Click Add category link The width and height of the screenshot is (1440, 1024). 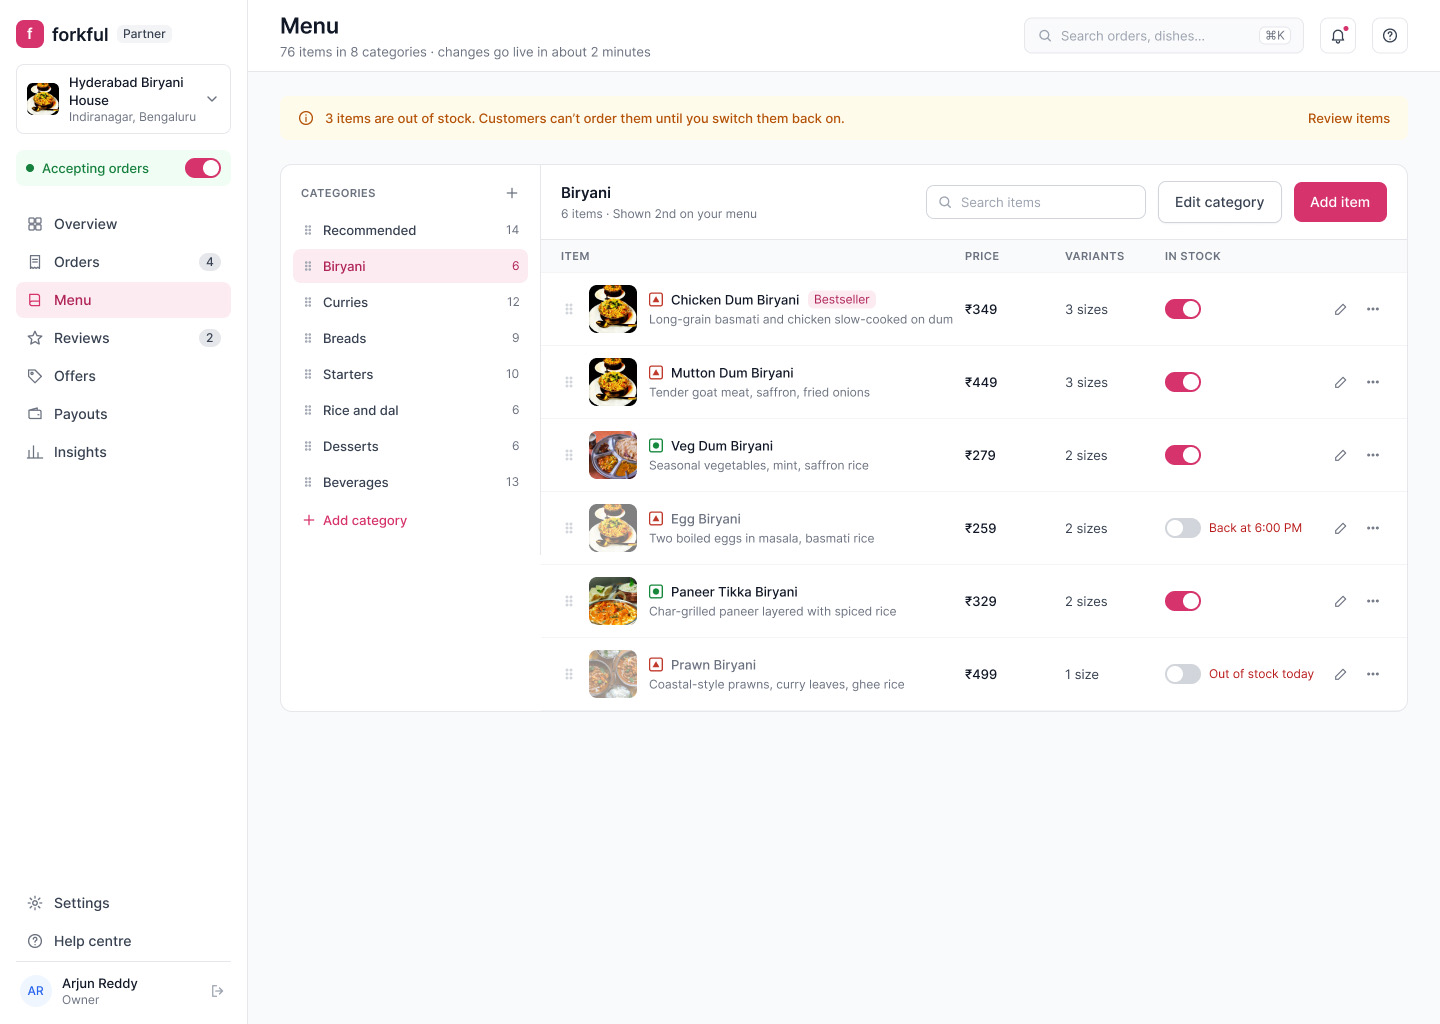pos(355,520)
